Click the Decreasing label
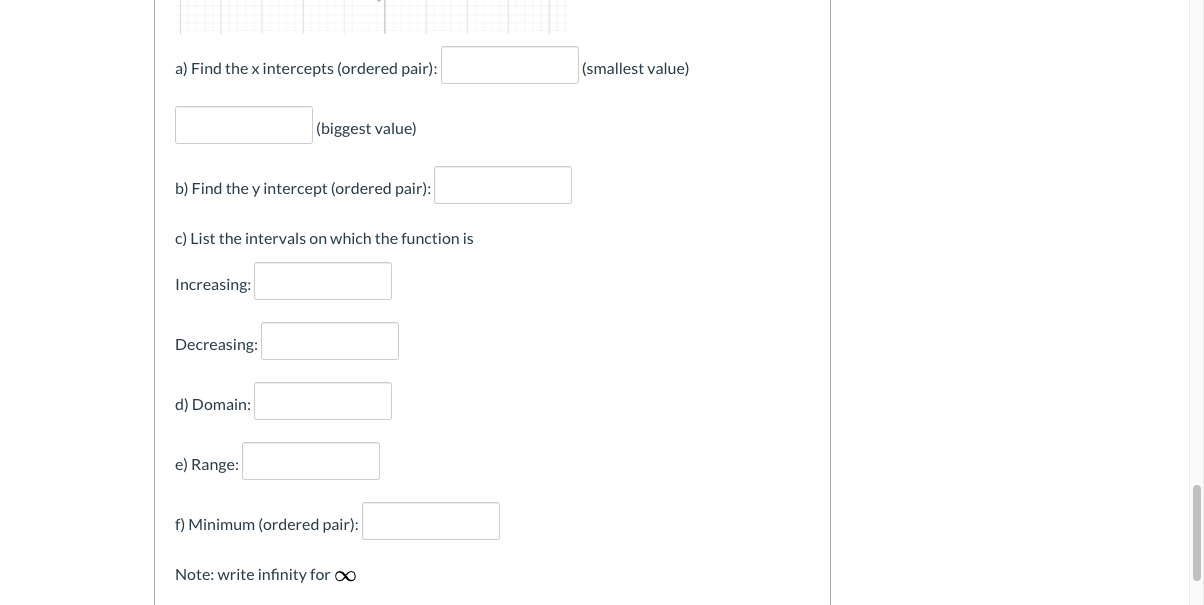The height and width of the screenshot is (605, 1204). (216, 343)
